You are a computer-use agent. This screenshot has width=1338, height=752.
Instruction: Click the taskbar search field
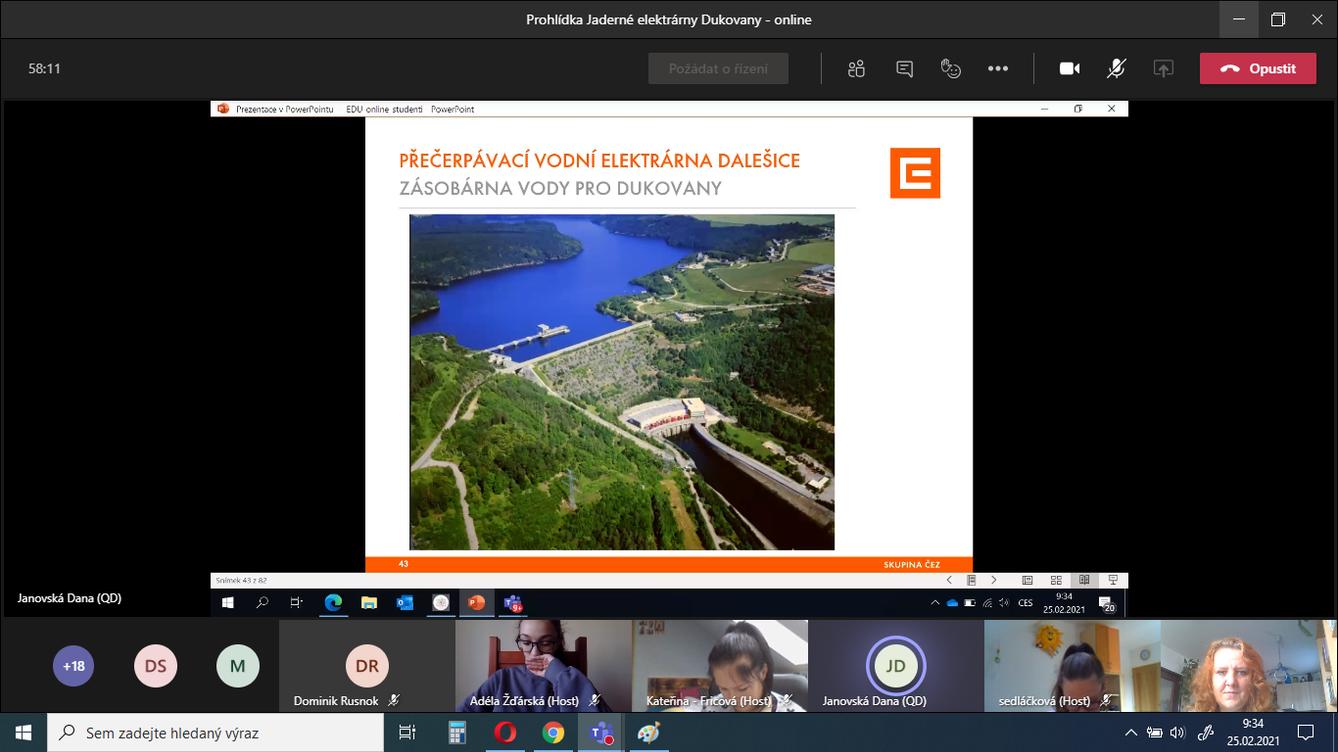(215, 733)
